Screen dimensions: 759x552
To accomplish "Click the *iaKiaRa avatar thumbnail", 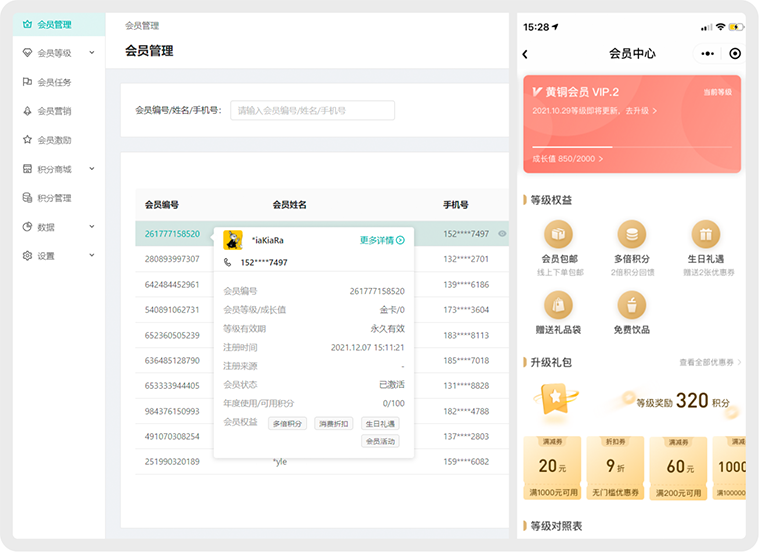I will click(233, 240).
